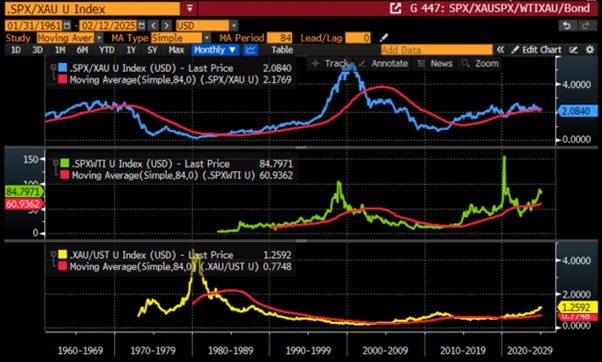Open the end date calendar picker

pyautogui.click(x=141, y=26)
